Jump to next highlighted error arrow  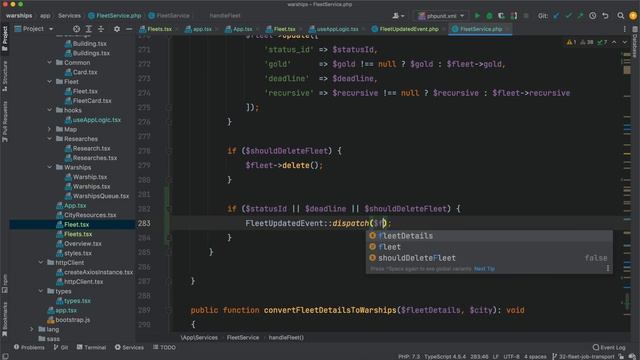point(624,42)
